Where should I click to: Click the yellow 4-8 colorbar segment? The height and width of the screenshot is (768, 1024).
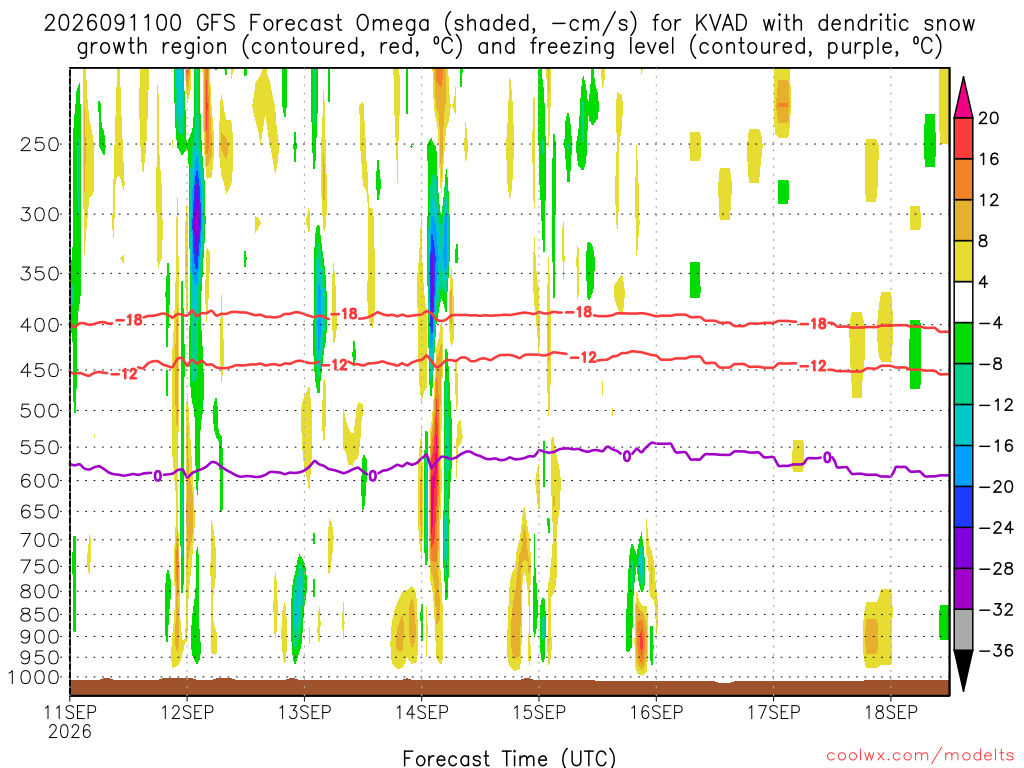(x=963, y=261)
